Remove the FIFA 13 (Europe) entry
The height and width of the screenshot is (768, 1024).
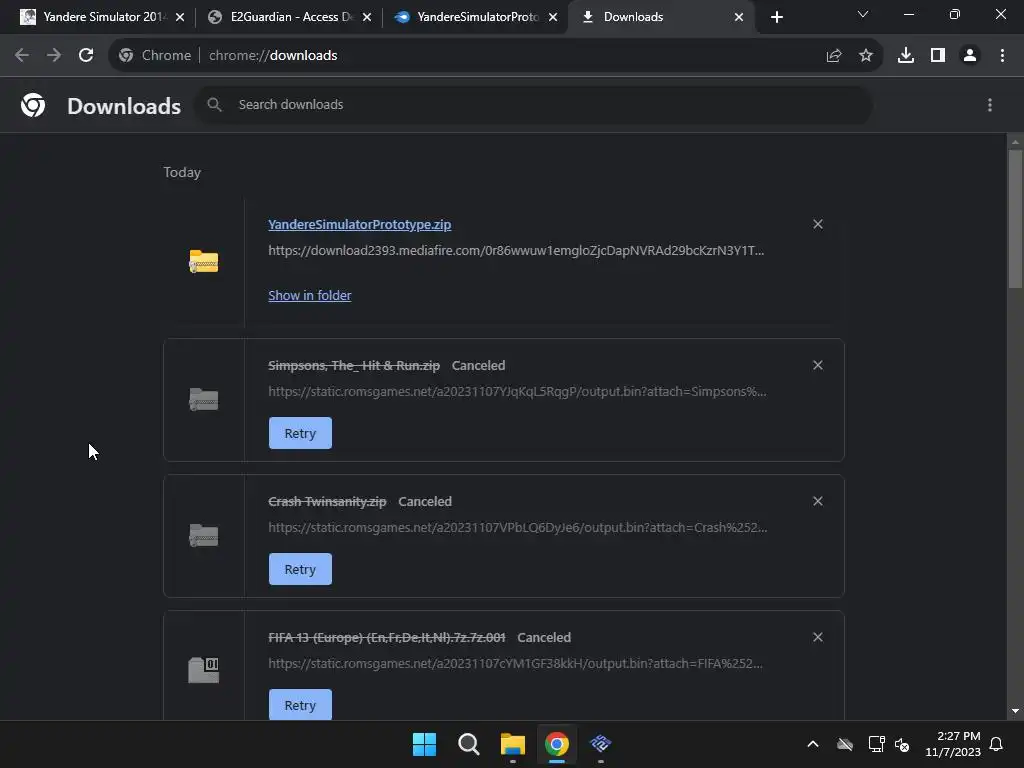(818, 637)
